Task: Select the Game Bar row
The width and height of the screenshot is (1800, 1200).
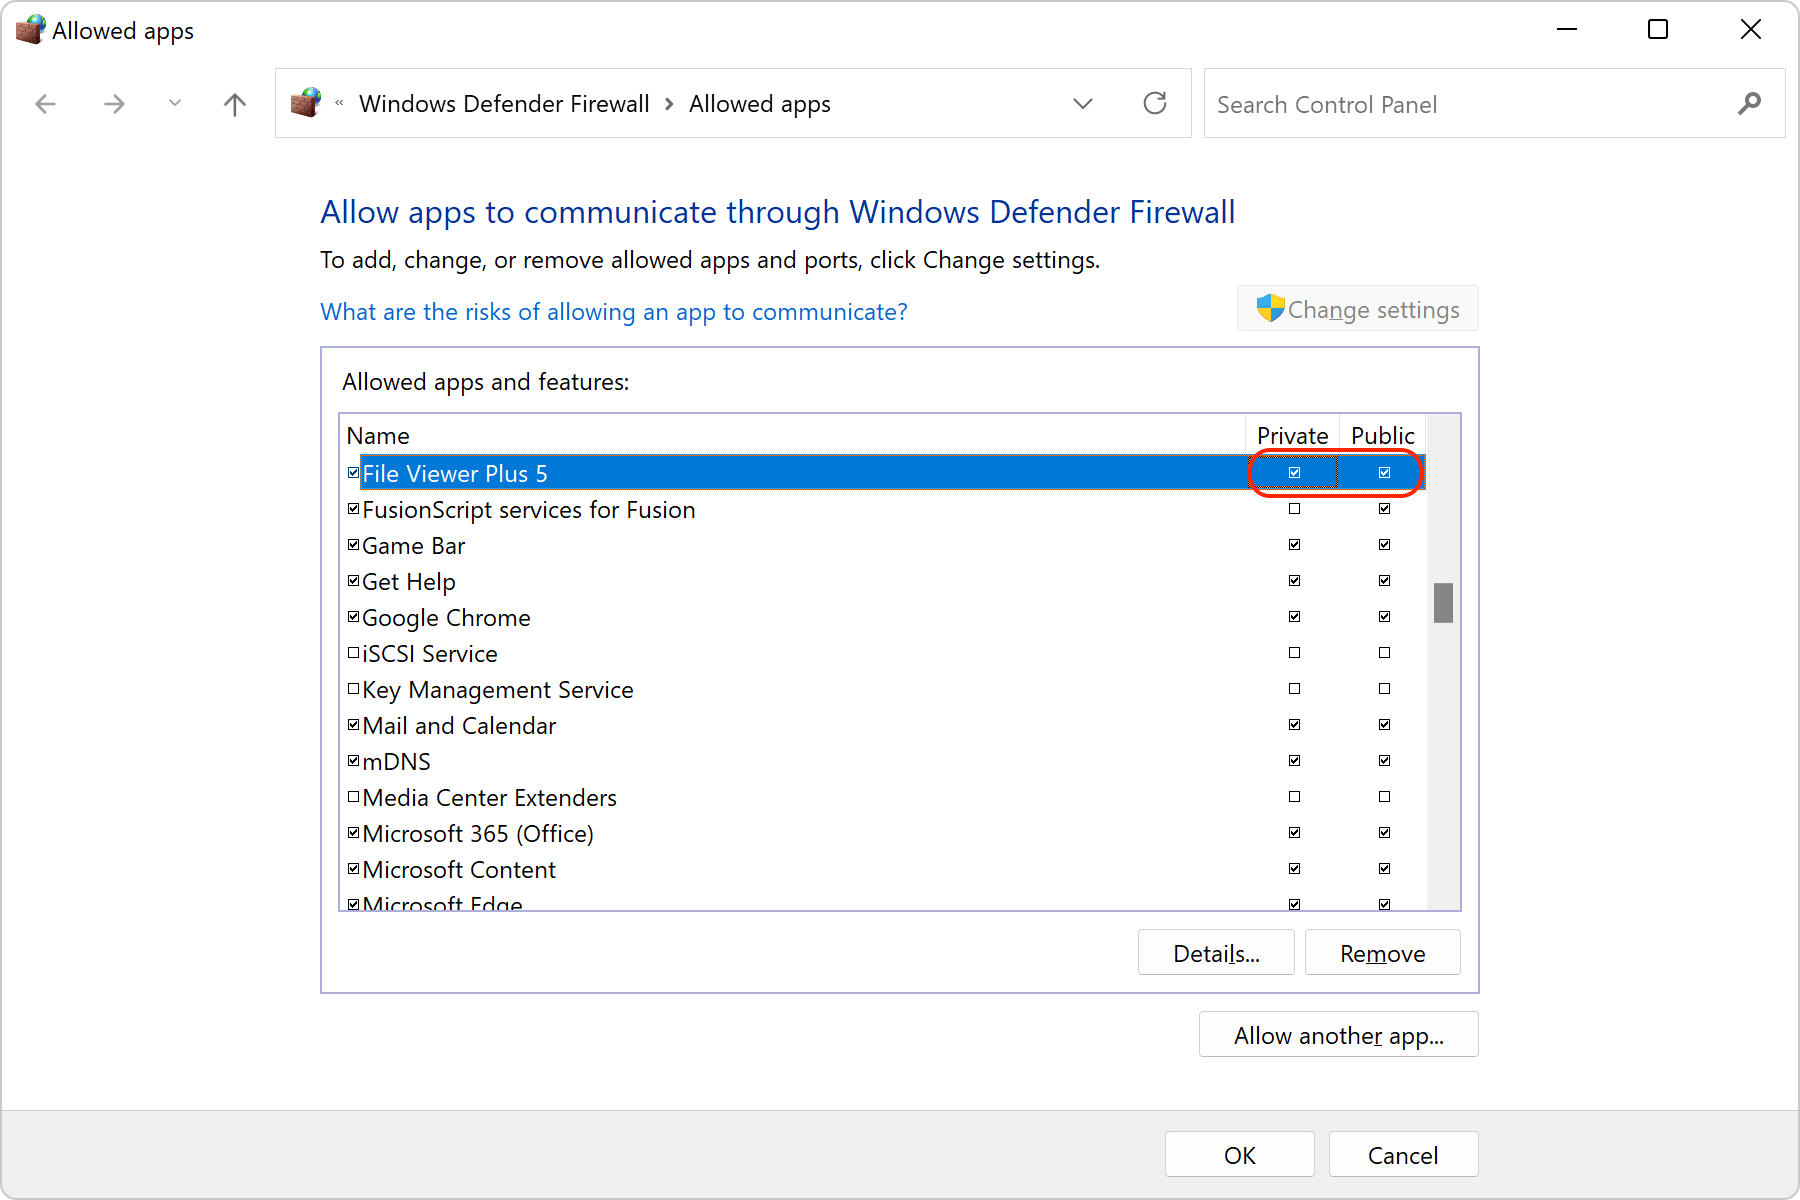Action: coord(883,546)
